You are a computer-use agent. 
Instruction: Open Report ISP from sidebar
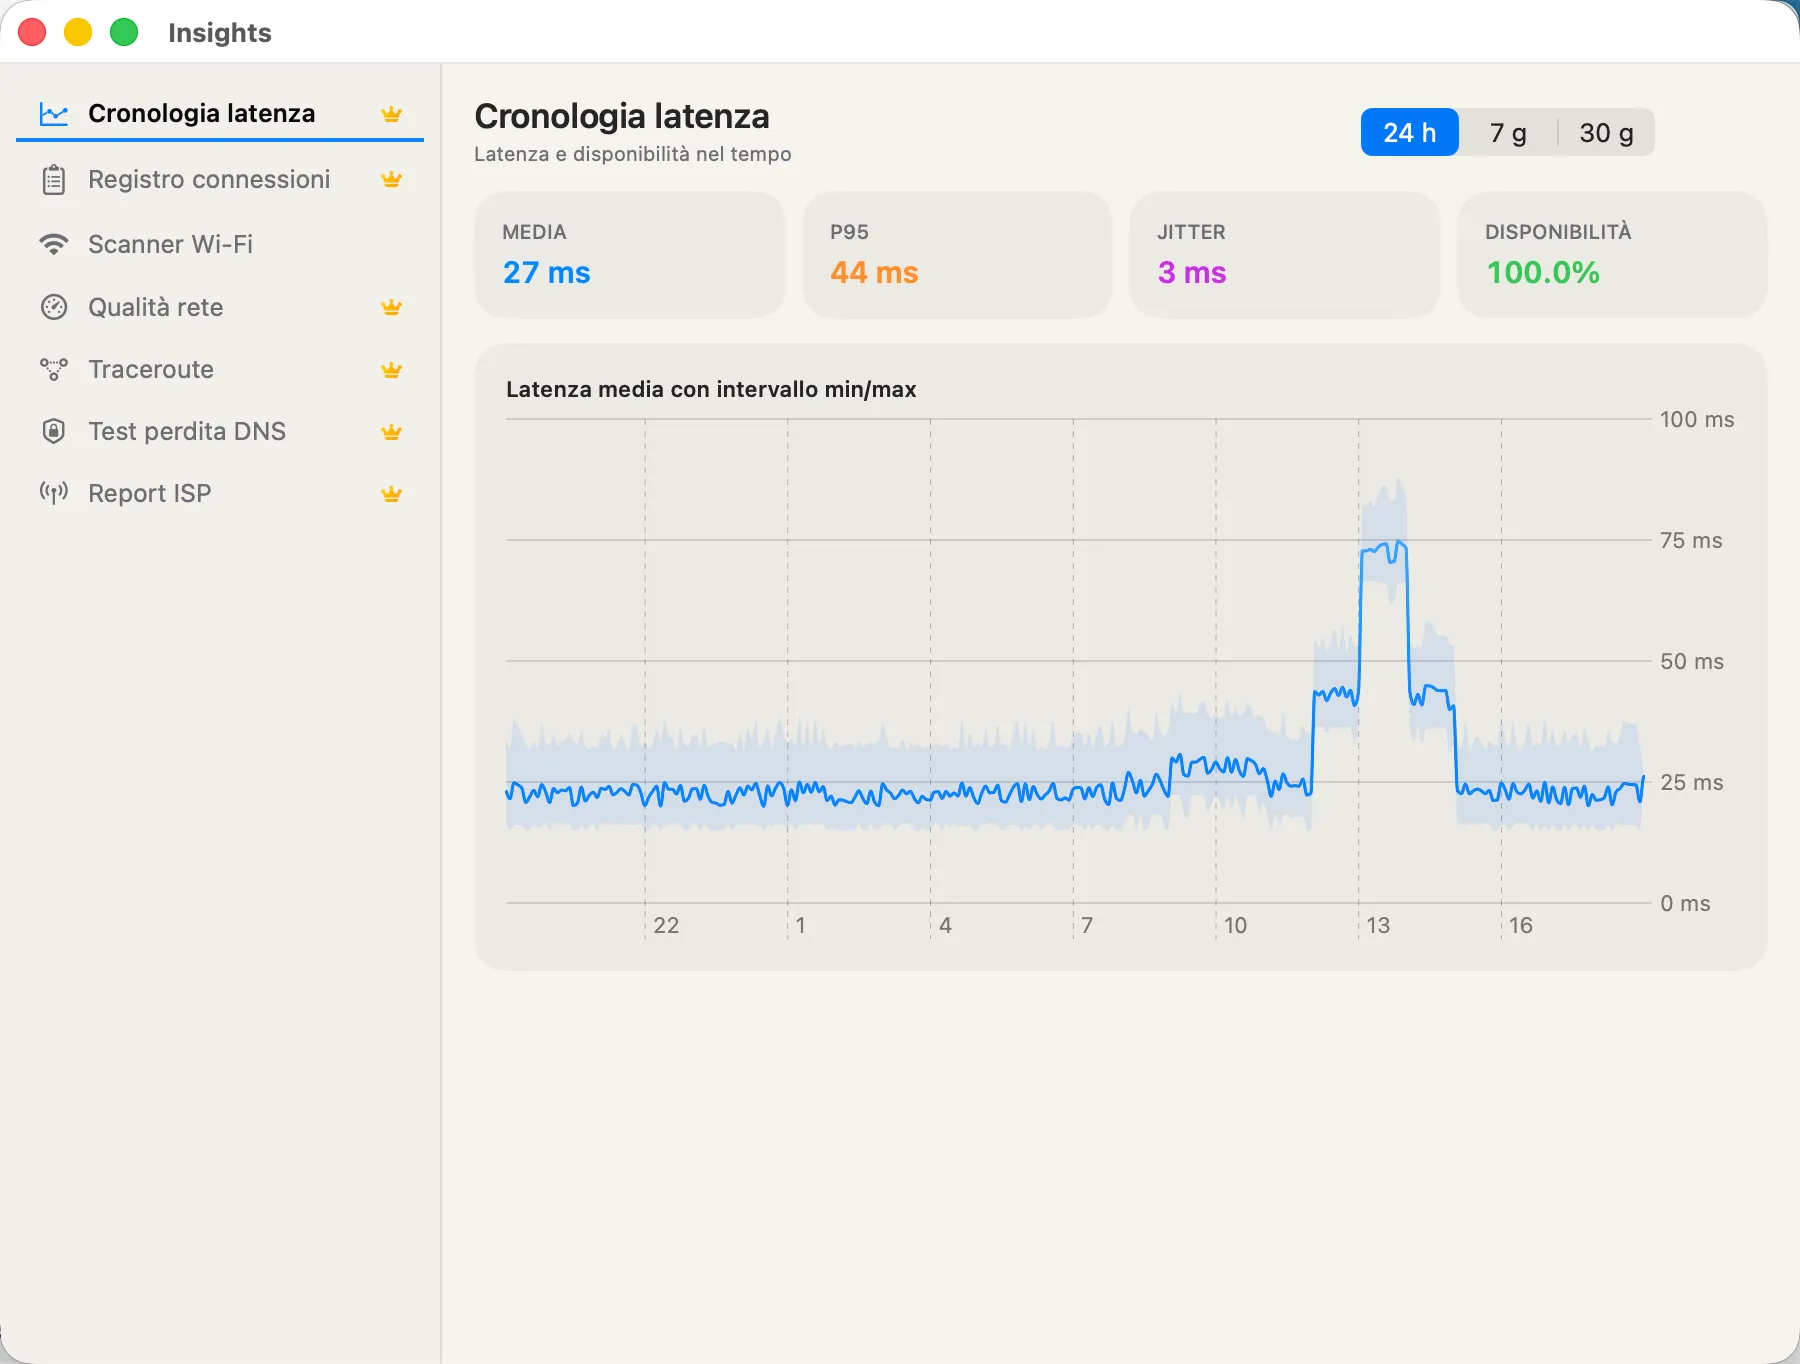(220, 493)
